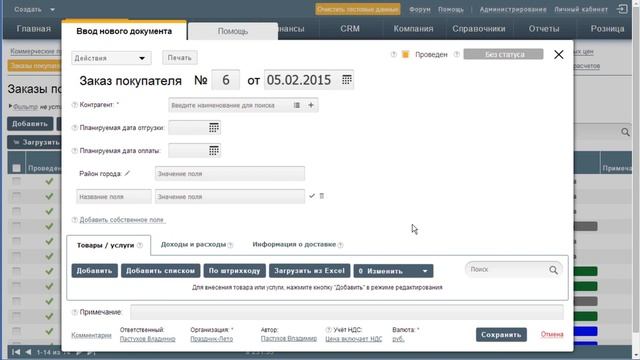Image resolution: width=640 pixels, height=360 pixels.
Task: Expand the Создать dropdown arrow
Action: pyautogui.click(x=52, y=9)
